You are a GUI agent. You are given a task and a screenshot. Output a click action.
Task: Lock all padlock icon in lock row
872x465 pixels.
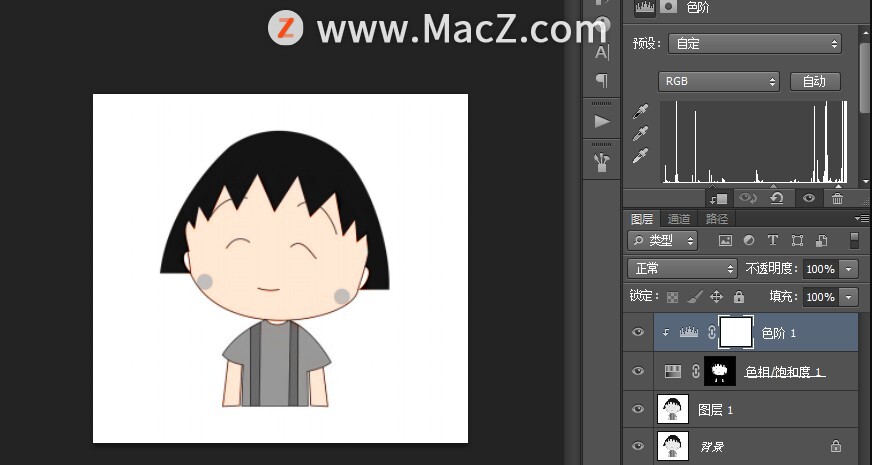pyautogui.click(x=739, y=296)
